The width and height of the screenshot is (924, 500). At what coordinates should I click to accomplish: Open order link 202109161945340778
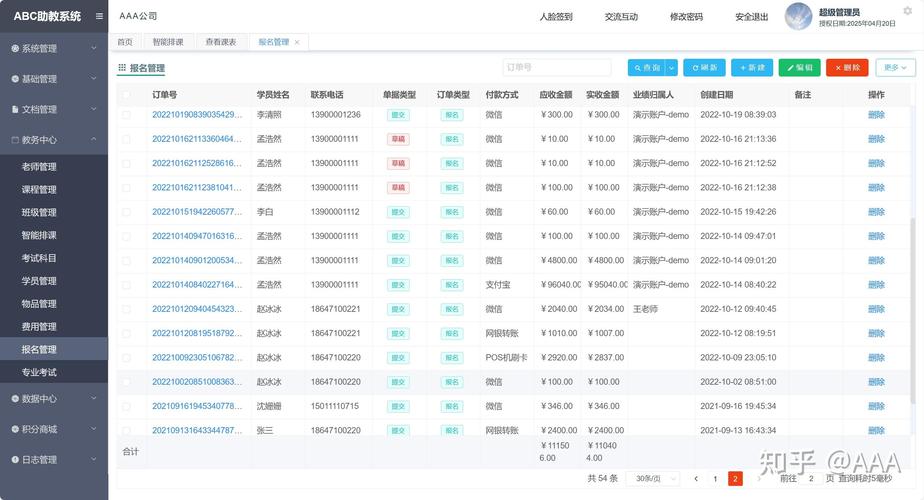(197, 406)
